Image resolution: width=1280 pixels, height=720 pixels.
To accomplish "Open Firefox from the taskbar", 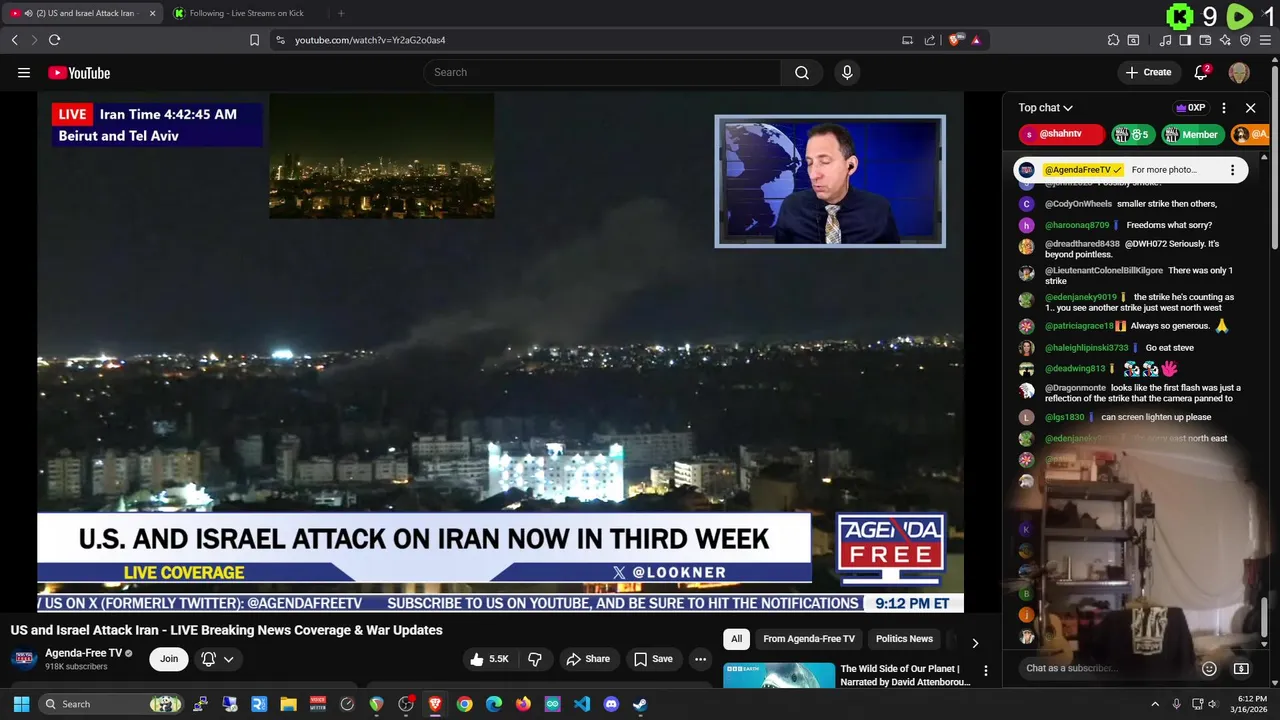I will pyautogui.click(x=523, y=704).
